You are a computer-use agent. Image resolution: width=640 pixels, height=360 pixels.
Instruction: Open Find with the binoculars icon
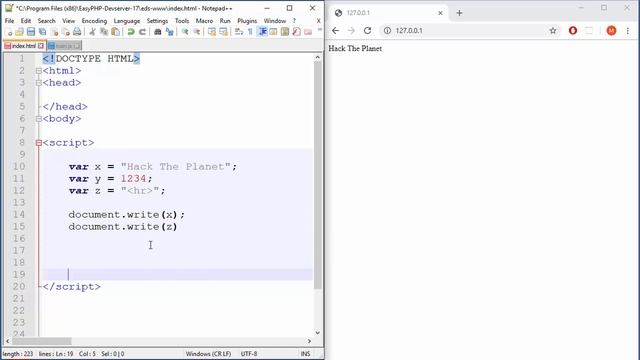coord(158,32)
